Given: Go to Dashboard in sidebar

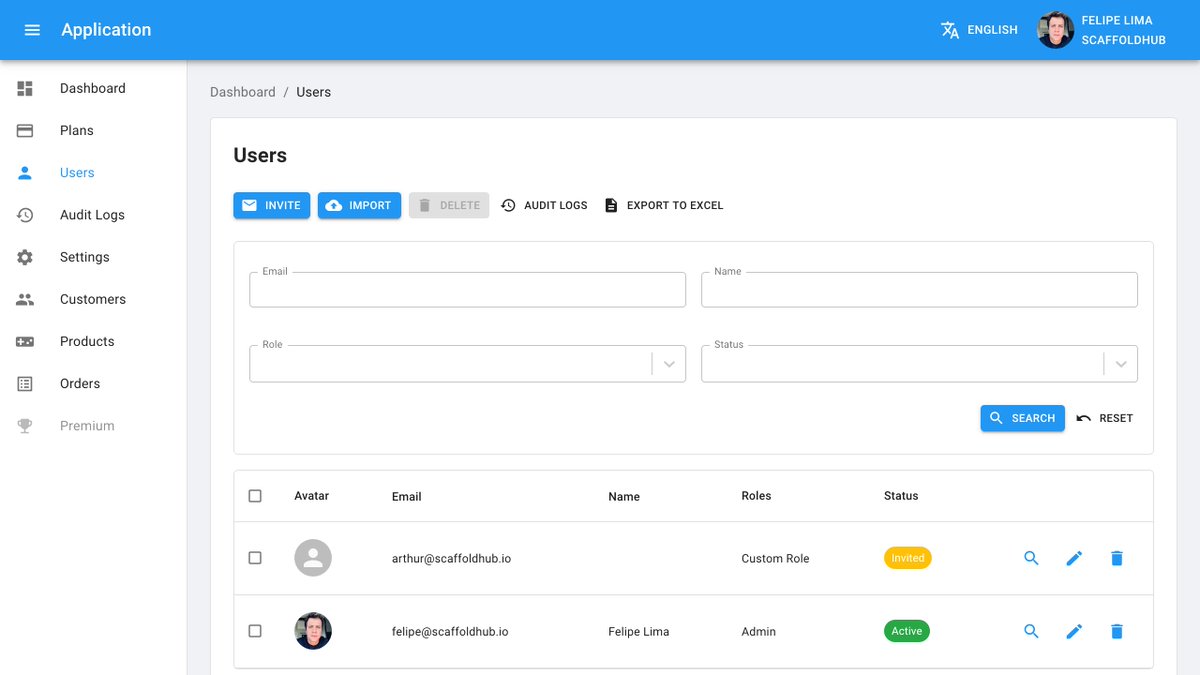Looking at the screenshot, I should (93, 88).
